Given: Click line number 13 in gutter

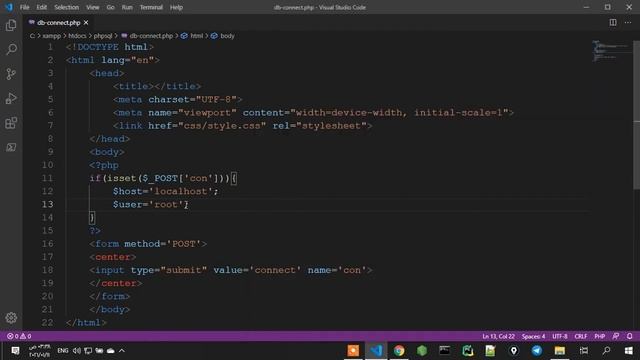Looking at the screenshot, I should 47,204.
